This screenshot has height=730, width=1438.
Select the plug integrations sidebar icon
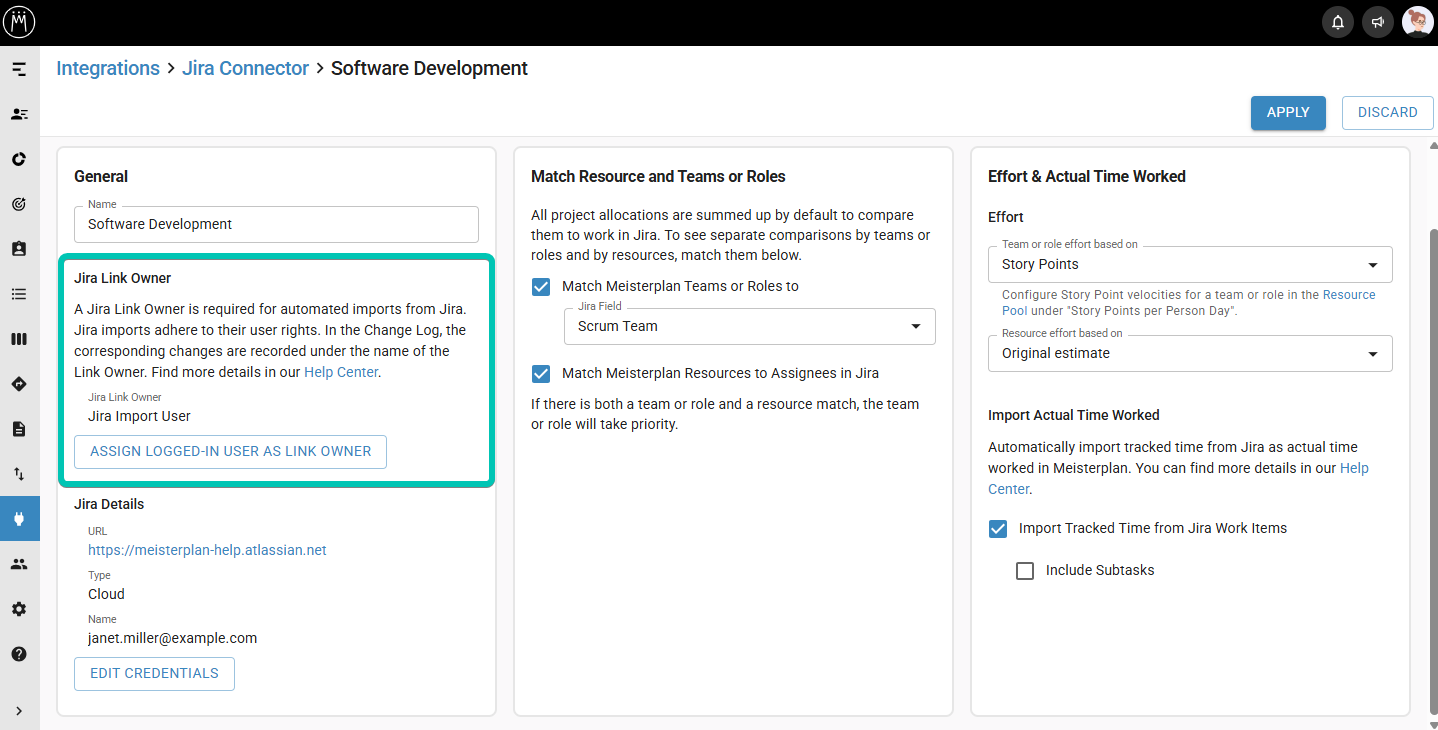coord(19,518)
